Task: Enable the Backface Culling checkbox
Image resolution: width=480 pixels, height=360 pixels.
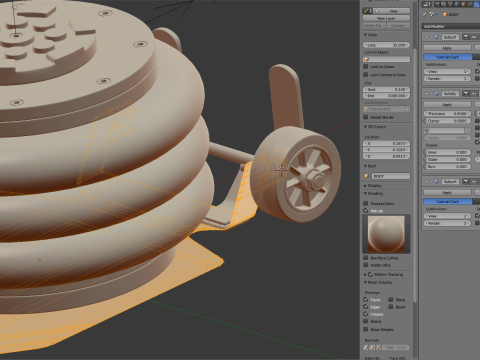Action: click(366, 258)
